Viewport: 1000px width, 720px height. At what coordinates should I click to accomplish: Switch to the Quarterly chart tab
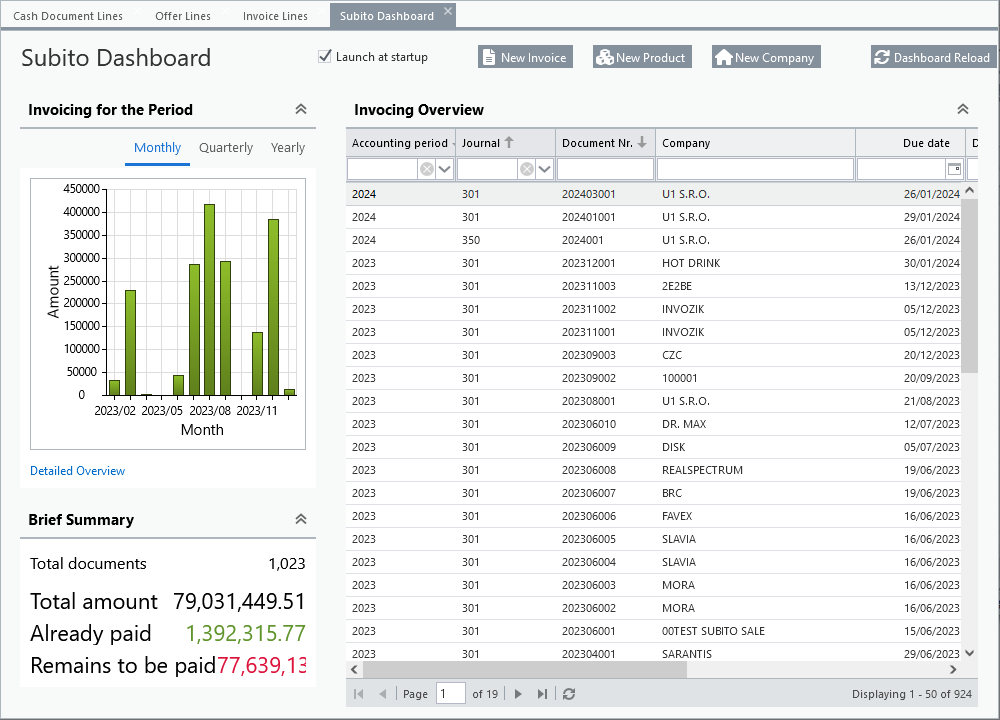click(x=226, y=148)
